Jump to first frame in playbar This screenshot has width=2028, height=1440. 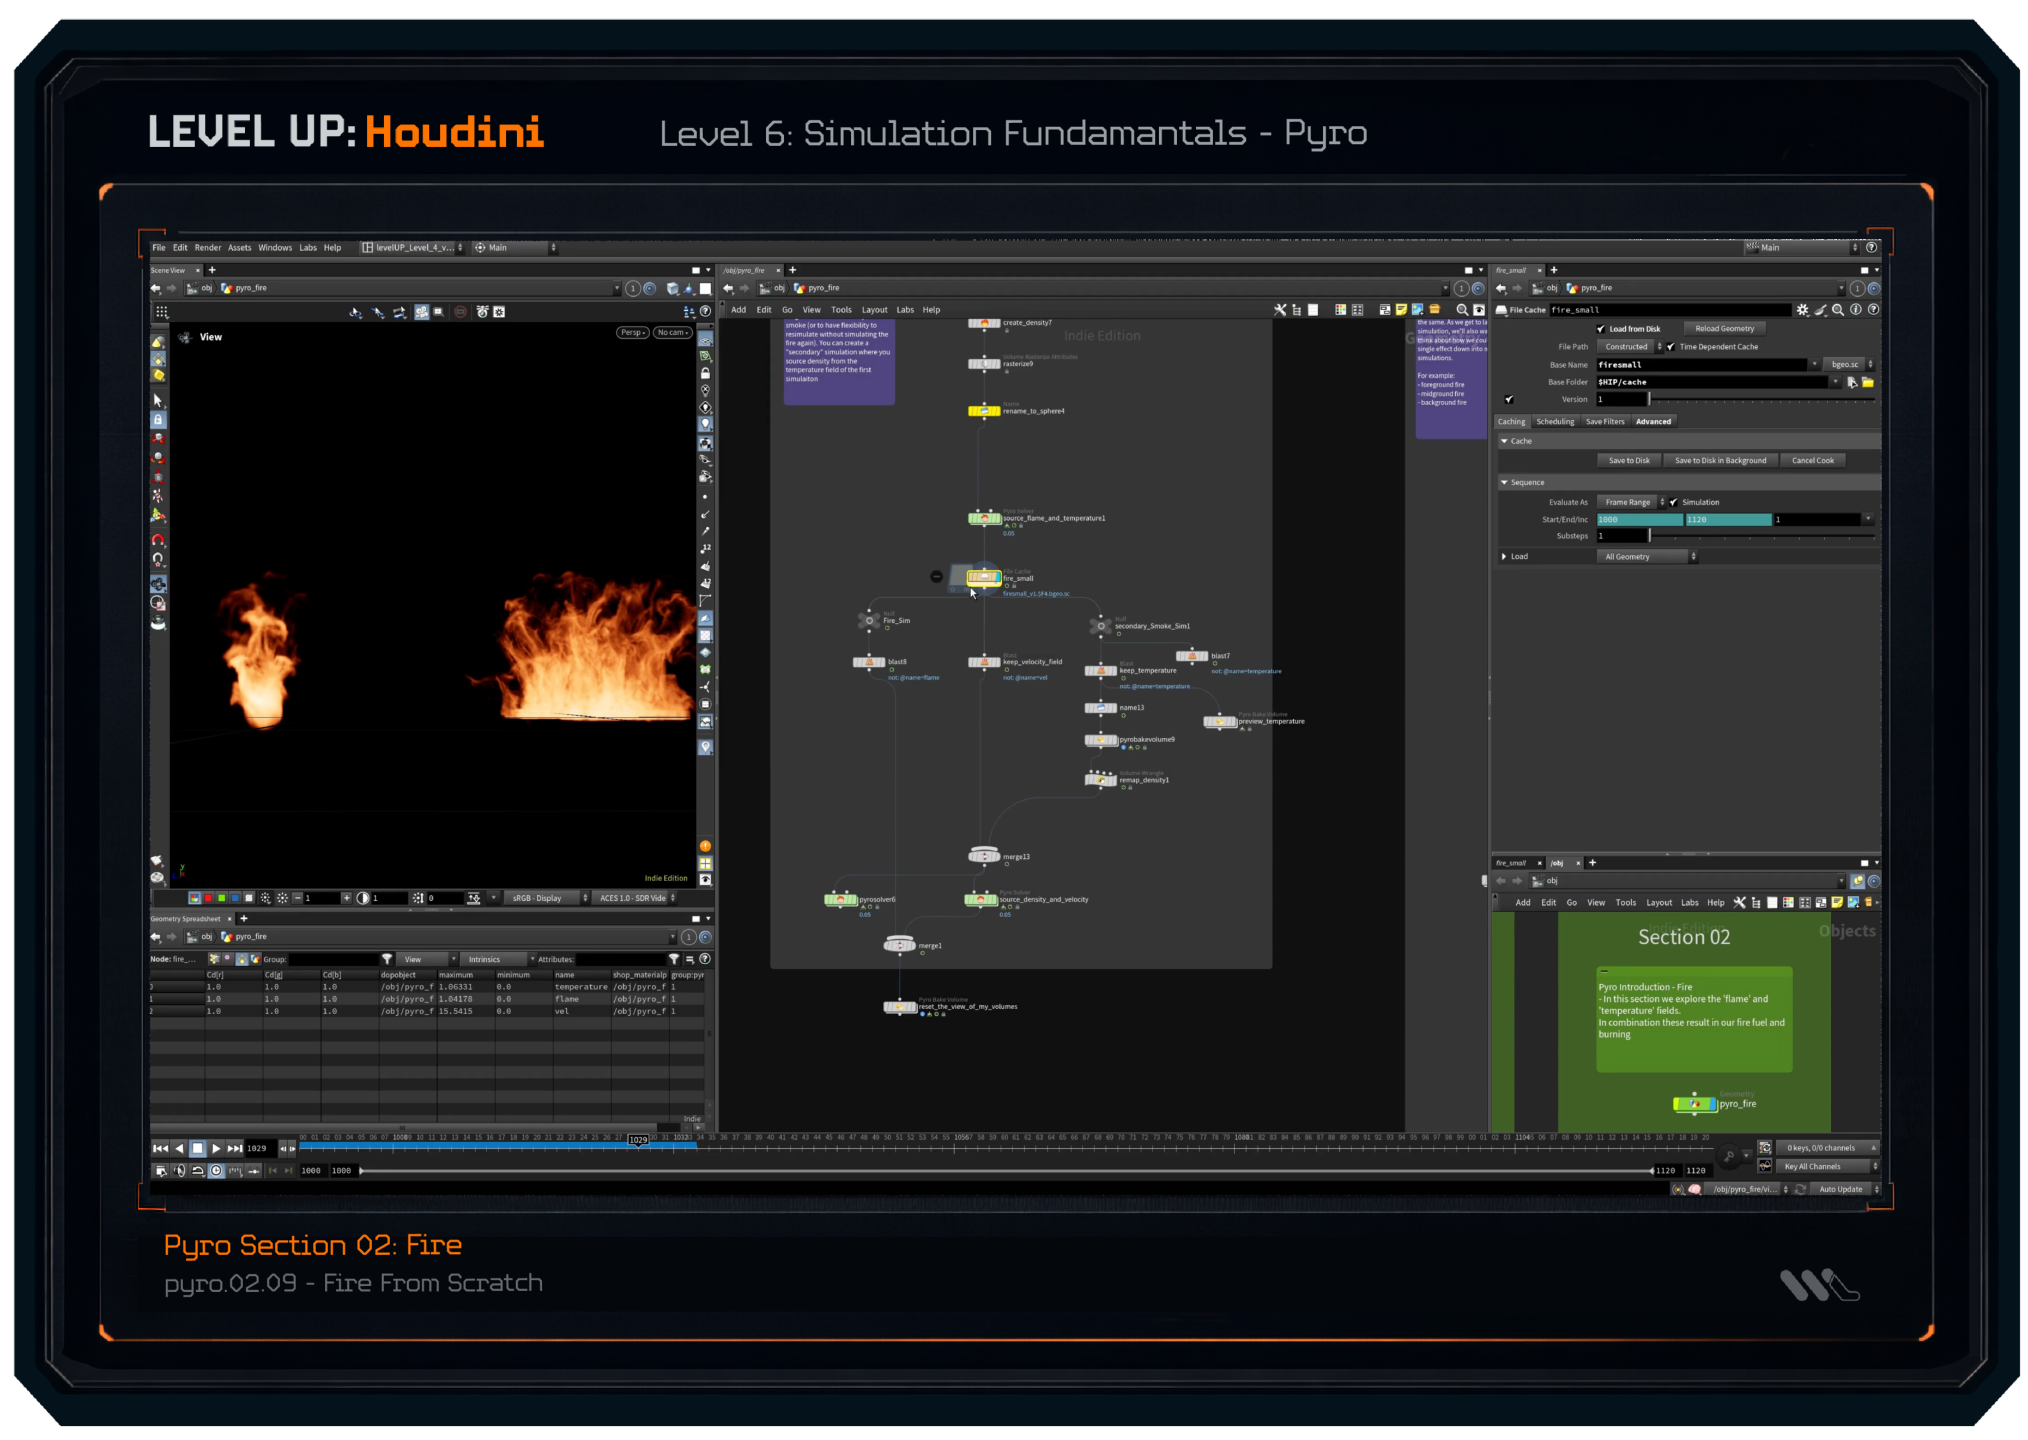160,1148
